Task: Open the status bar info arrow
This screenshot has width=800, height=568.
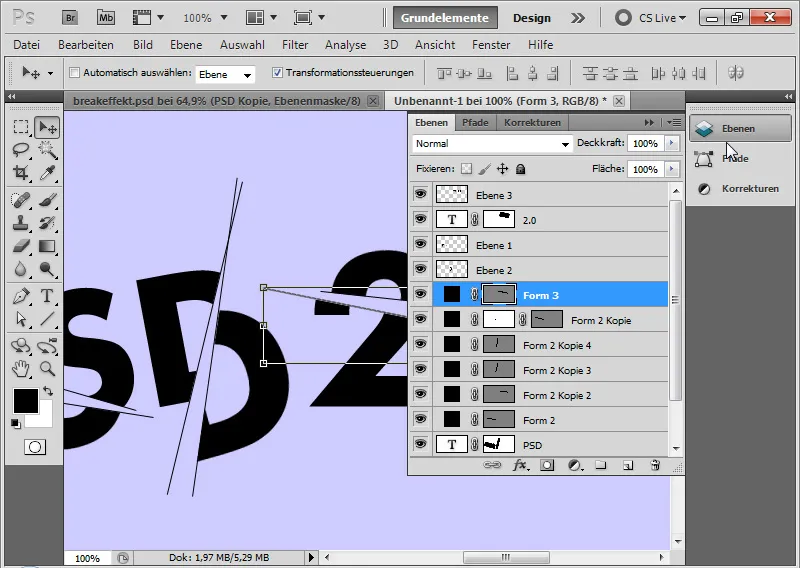Action: click(311, 557)
